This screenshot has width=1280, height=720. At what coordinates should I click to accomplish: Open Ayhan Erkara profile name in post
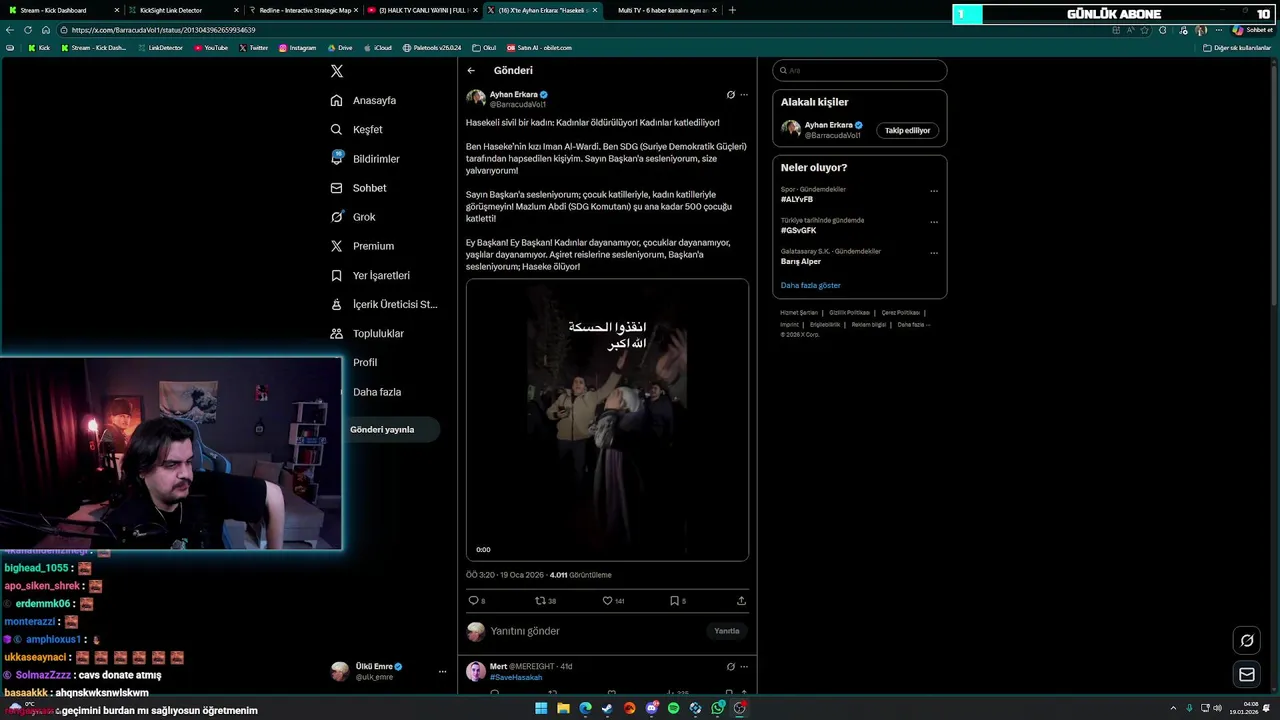(x=513, y=95)
